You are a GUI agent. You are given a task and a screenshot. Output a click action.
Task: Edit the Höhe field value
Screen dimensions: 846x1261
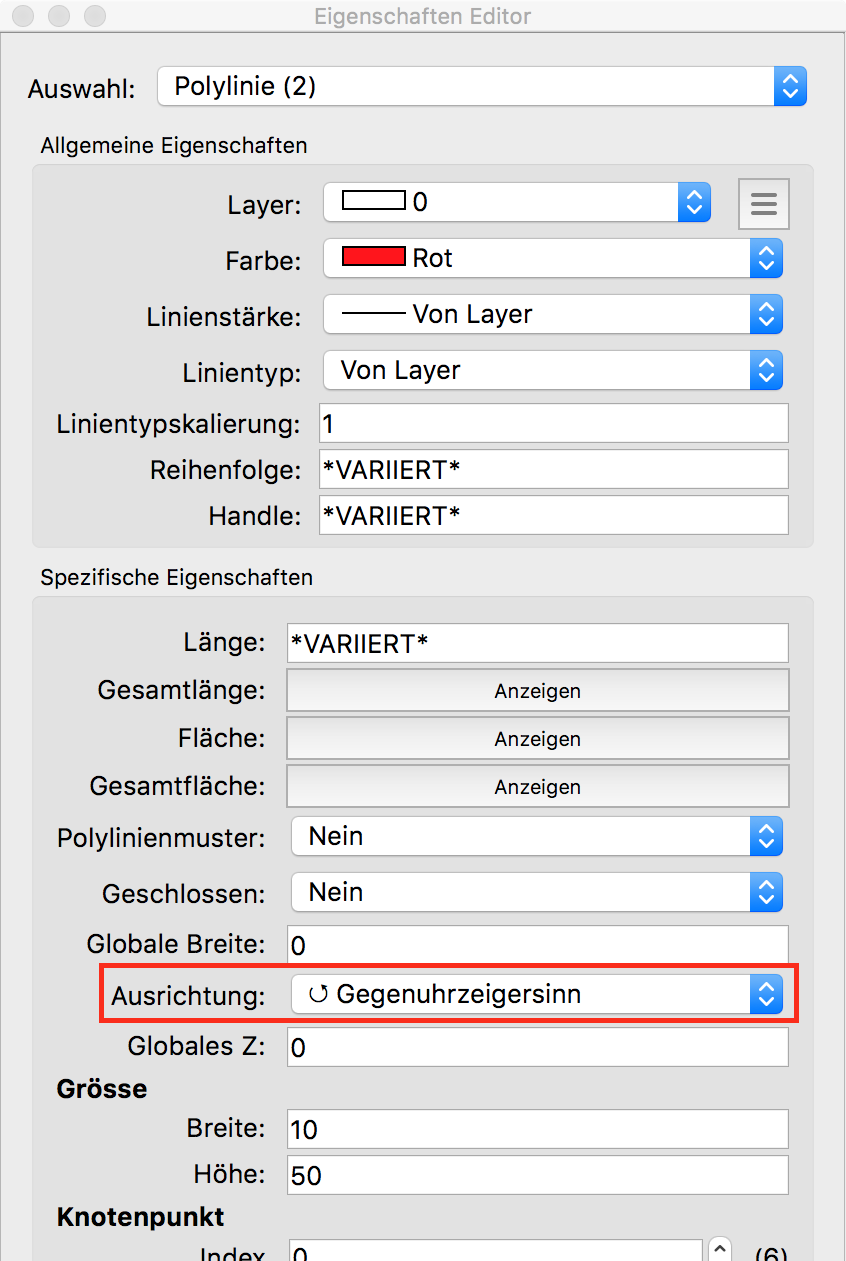[x=537, y=1175]
